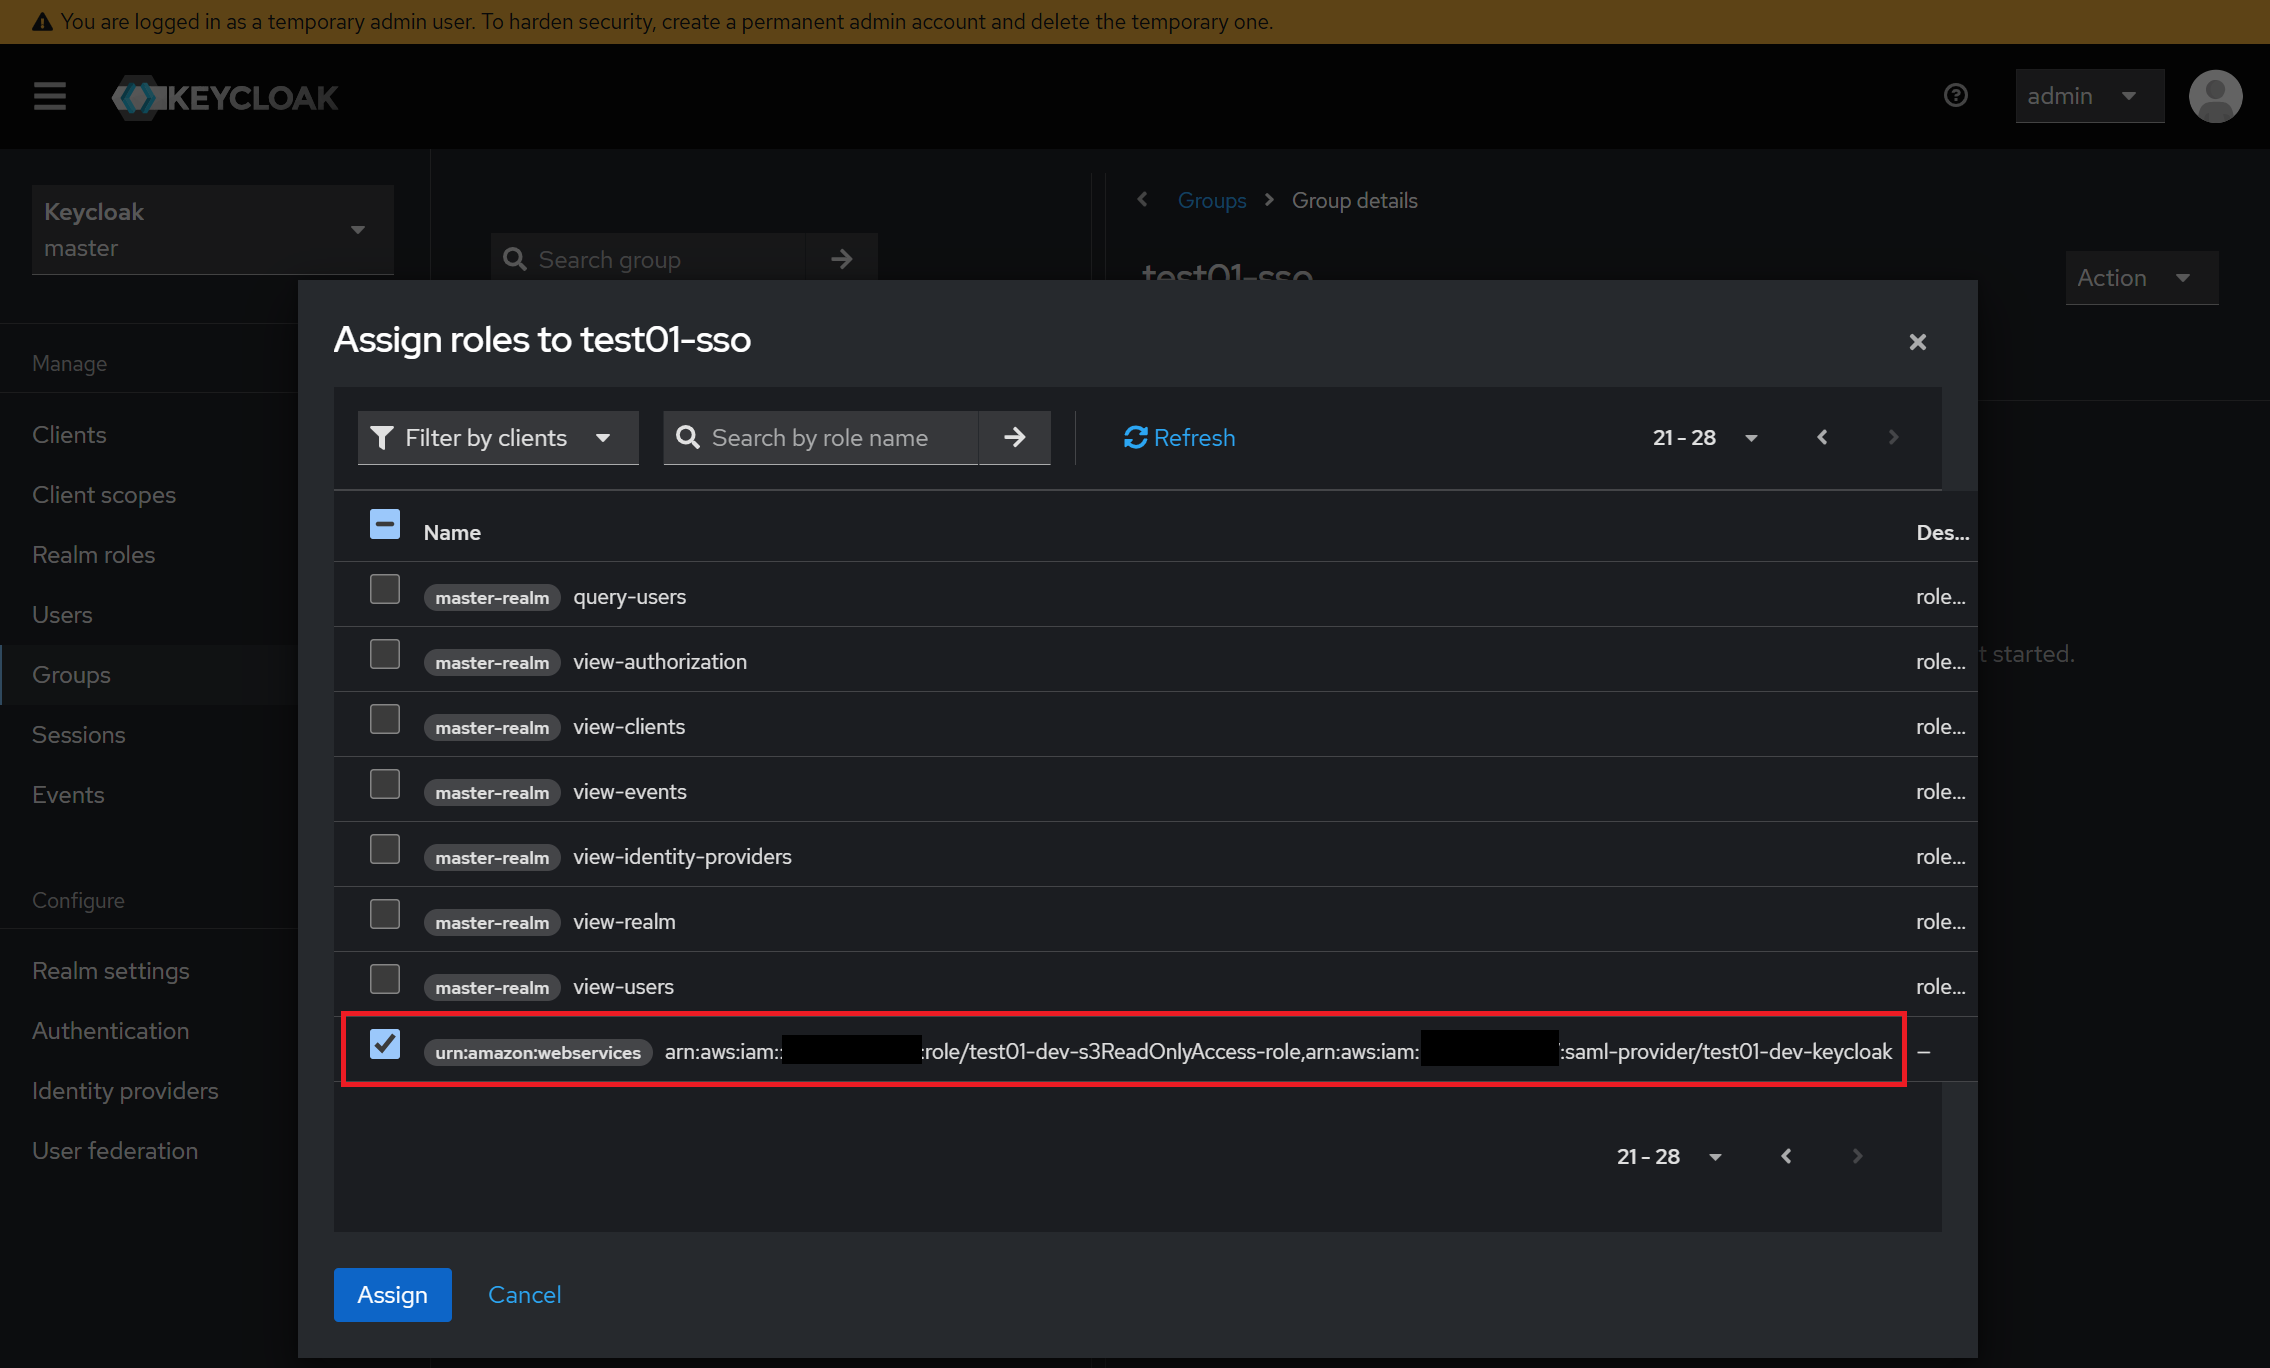The image size is (2270, 1368).
Task: Click the user avatar icon
Action: 2214,97
